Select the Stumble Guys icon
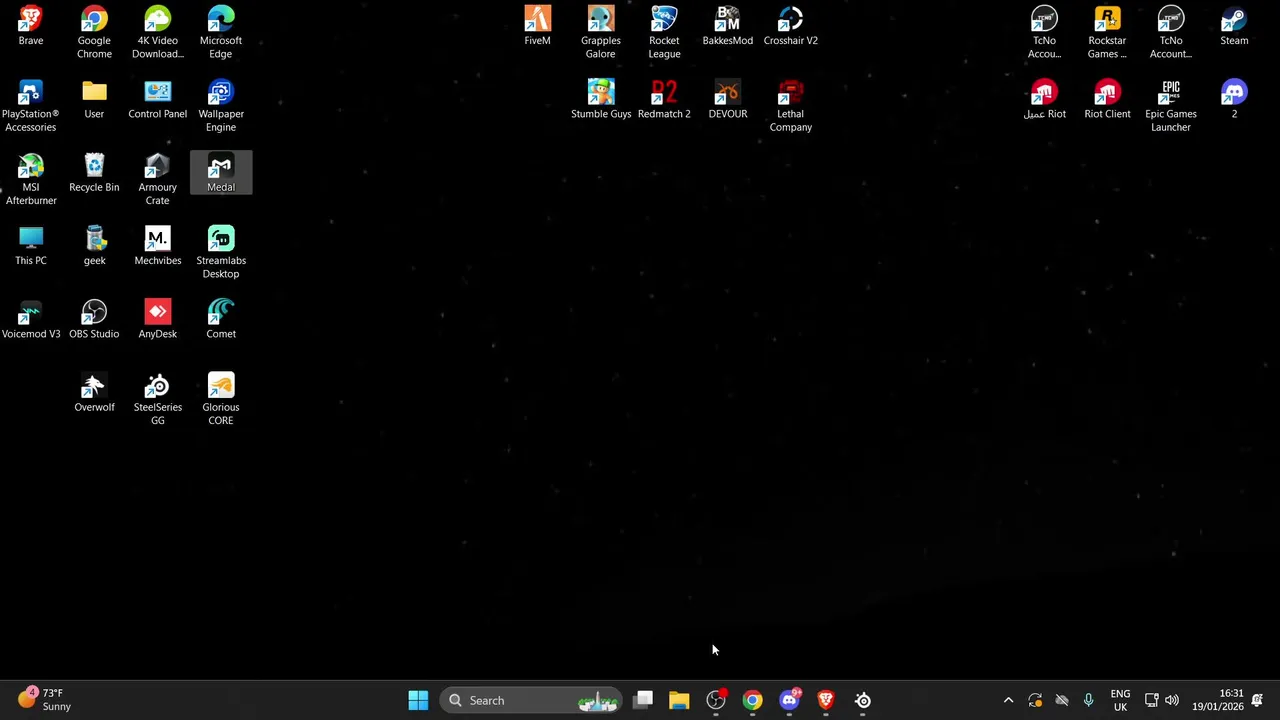 601,100
